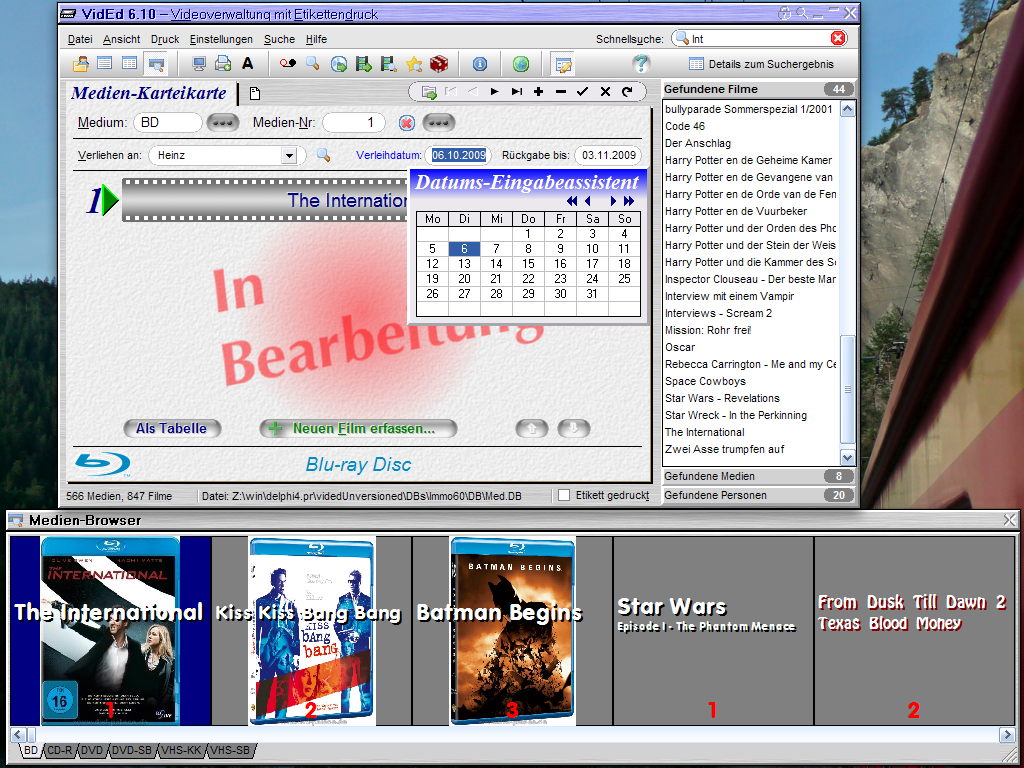Select Batman Begins cover in Medien-Browser
Image resolution: width=1024 pixels, height=768 pixels.
[513, 631]
